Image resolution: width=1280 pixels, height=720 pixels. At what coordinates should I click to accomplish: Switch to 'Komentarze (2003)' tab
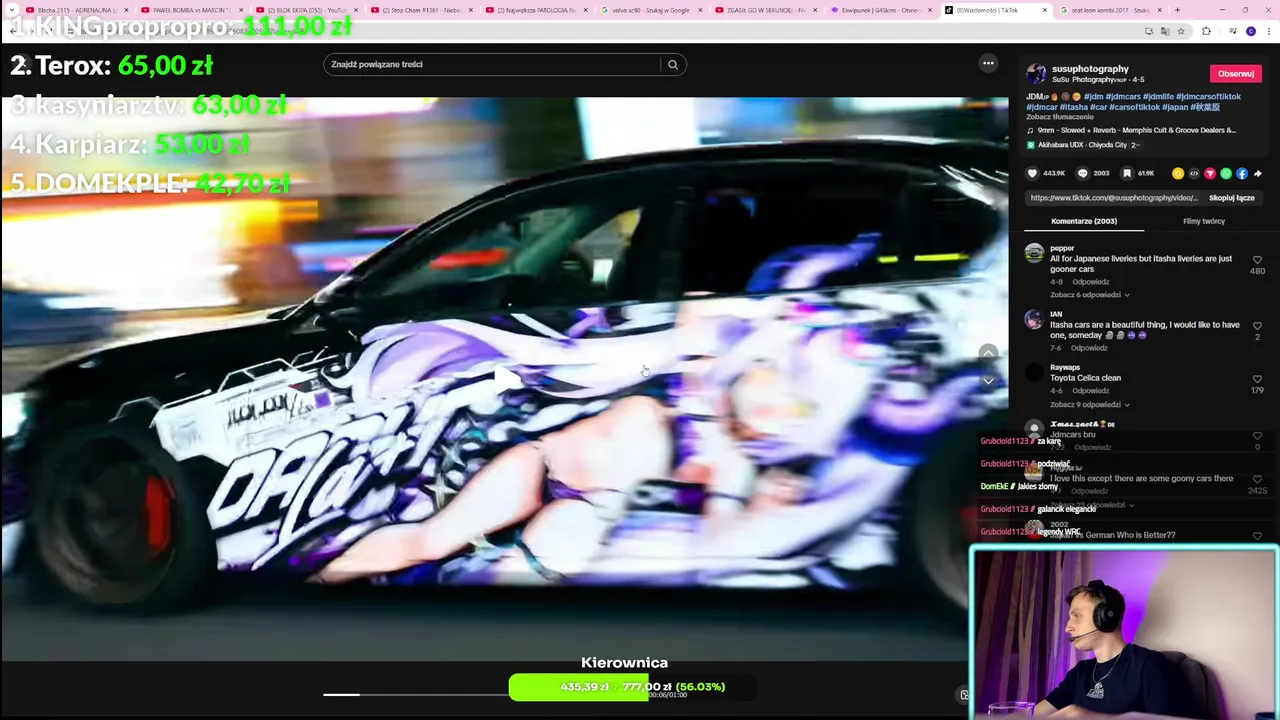tap(1084, 221)
